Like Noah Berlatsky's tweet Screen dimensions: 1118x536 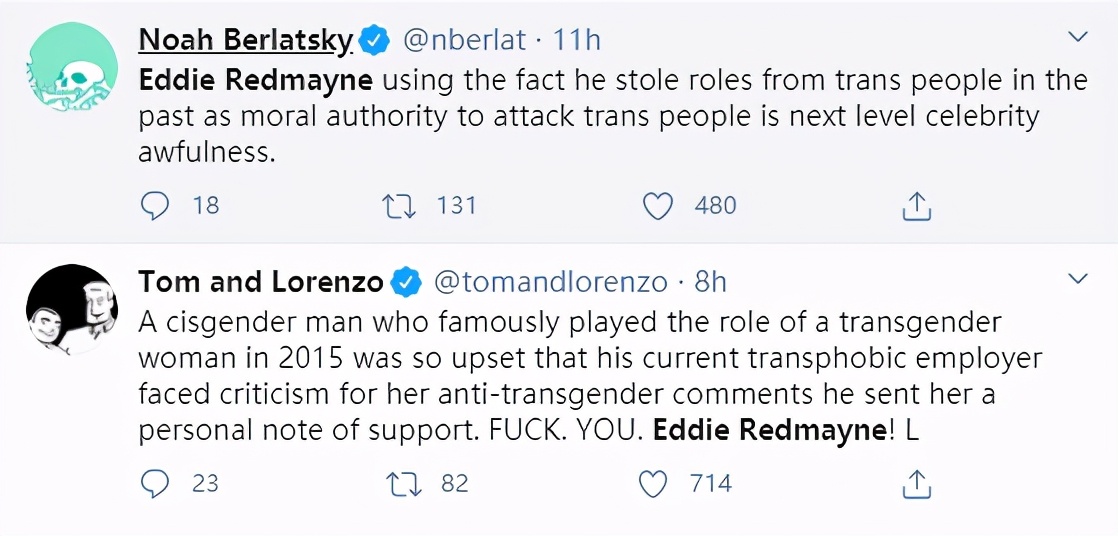658,206
